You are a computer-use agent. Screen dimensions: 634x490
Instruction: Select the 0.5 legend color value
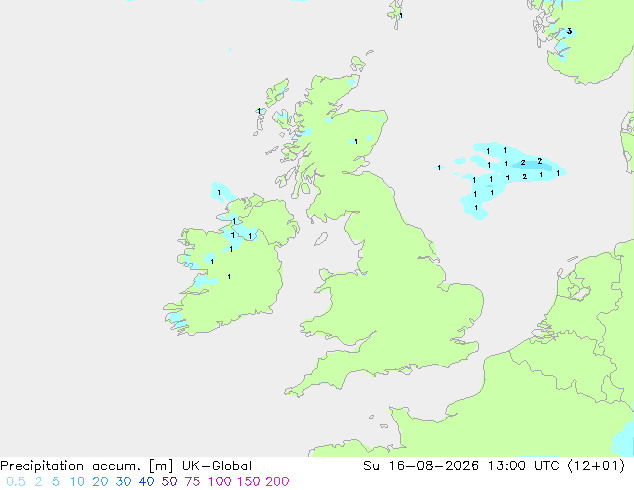(16, 482)
